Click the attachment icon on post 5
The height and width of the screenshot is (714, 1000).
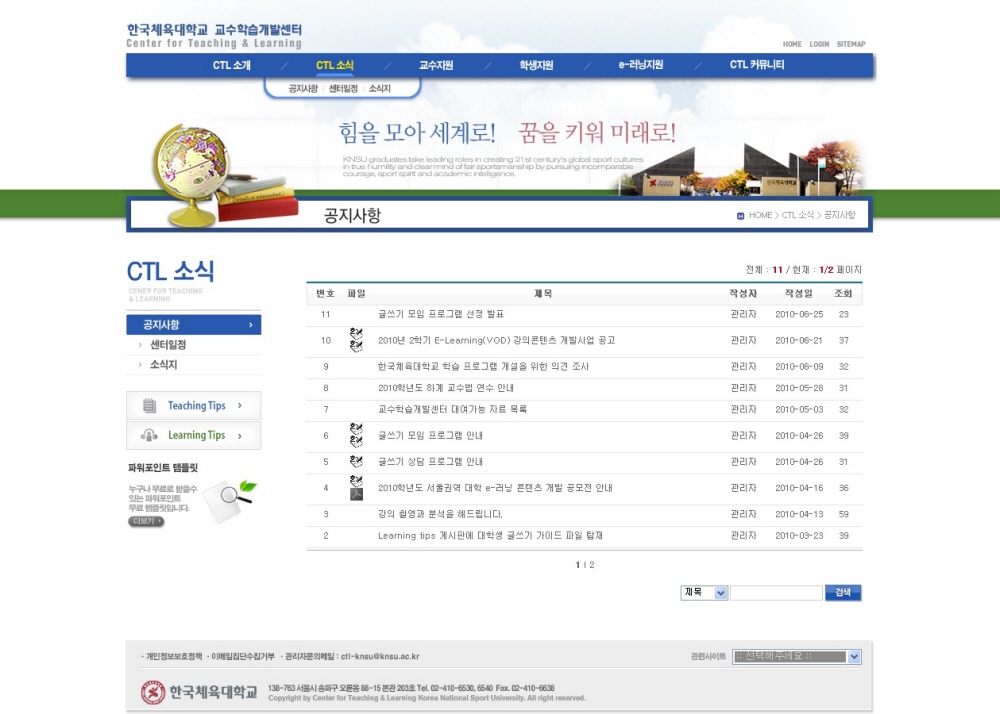[x=356, y=462]
